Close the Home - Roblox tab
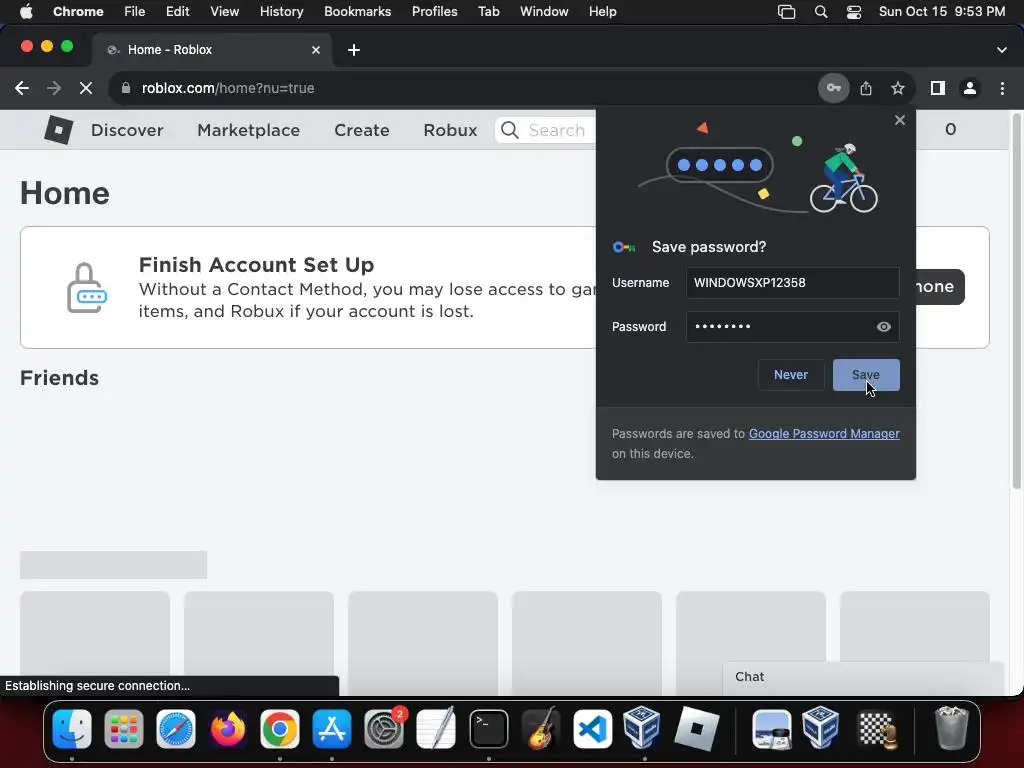Screen dimensions: 1024x768 [316, 50]
